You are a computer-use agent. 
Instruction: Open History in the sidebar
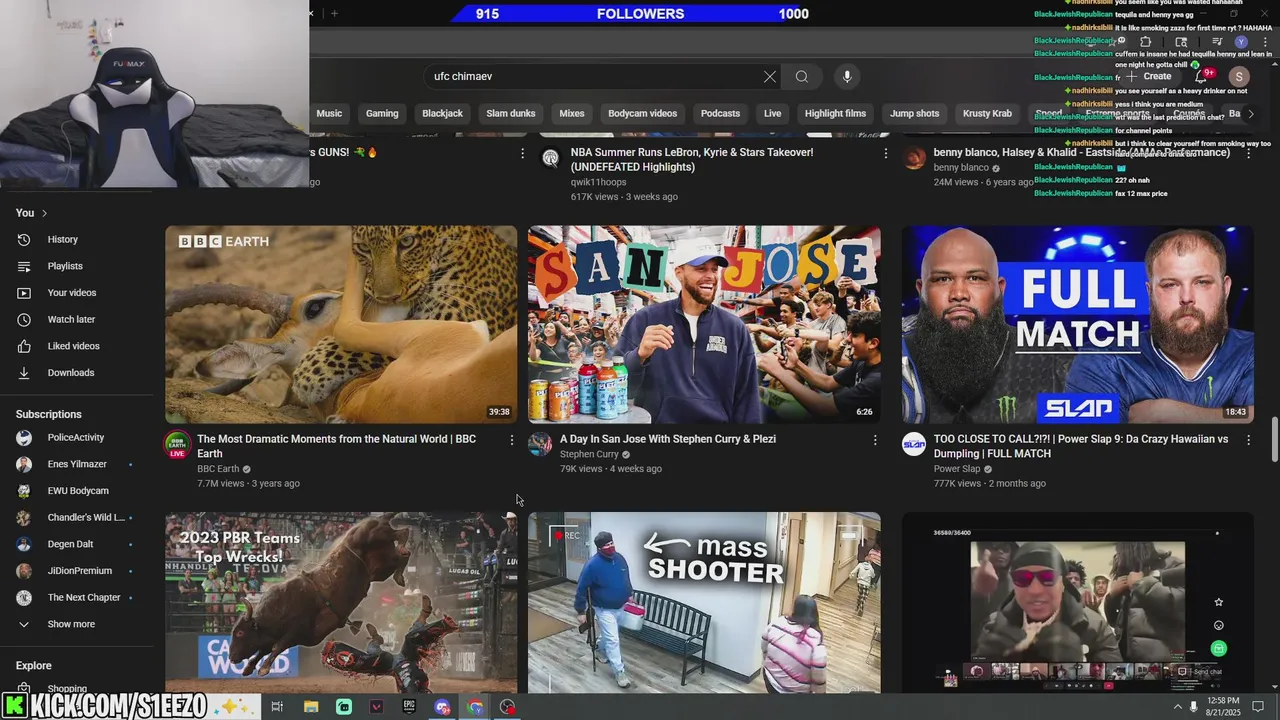tap(62, 239)
